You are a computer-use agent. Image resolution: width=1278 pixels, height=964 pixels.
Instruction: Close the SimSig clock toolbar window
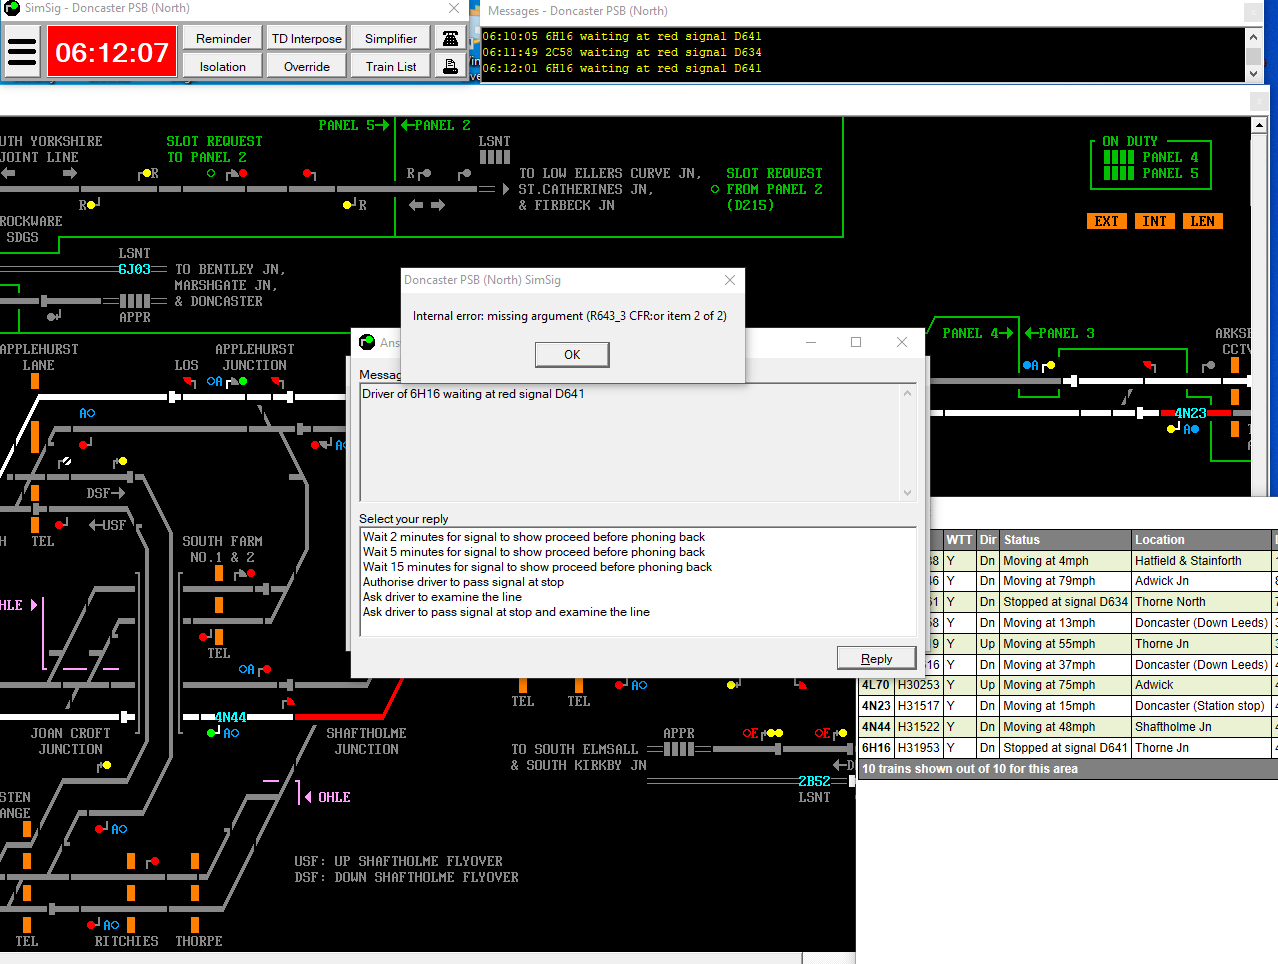454,8
